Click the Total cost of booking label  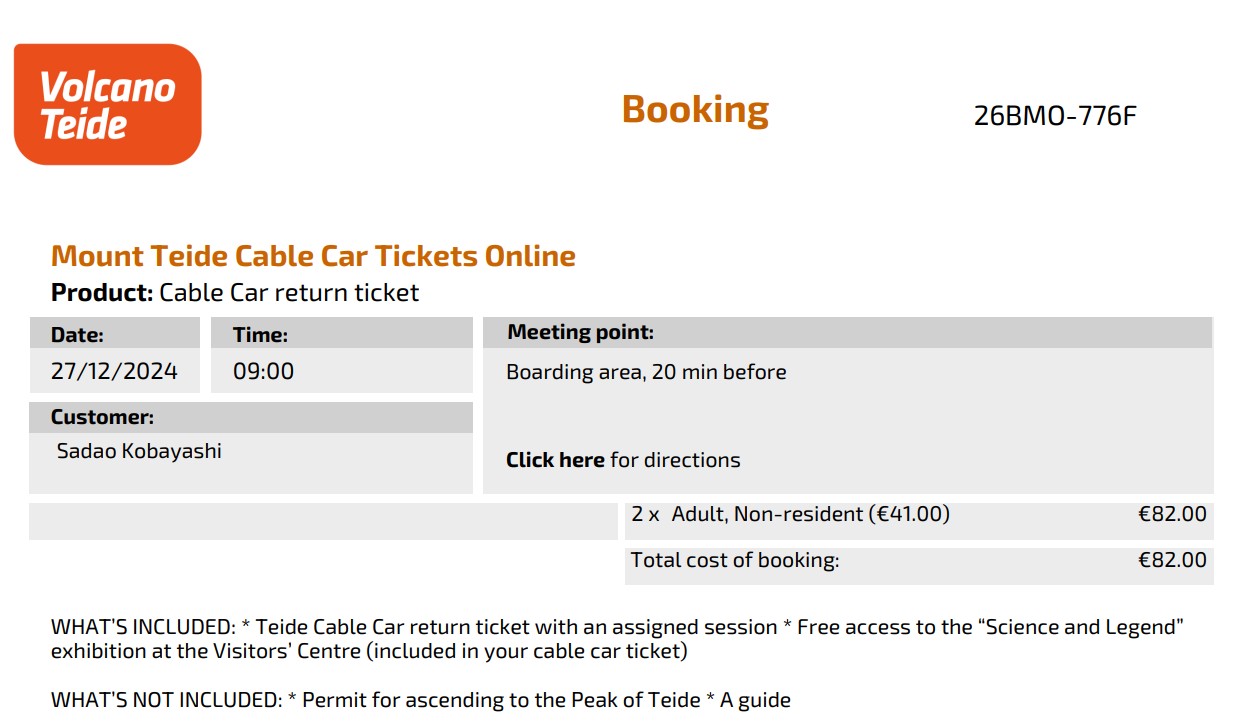735,560
